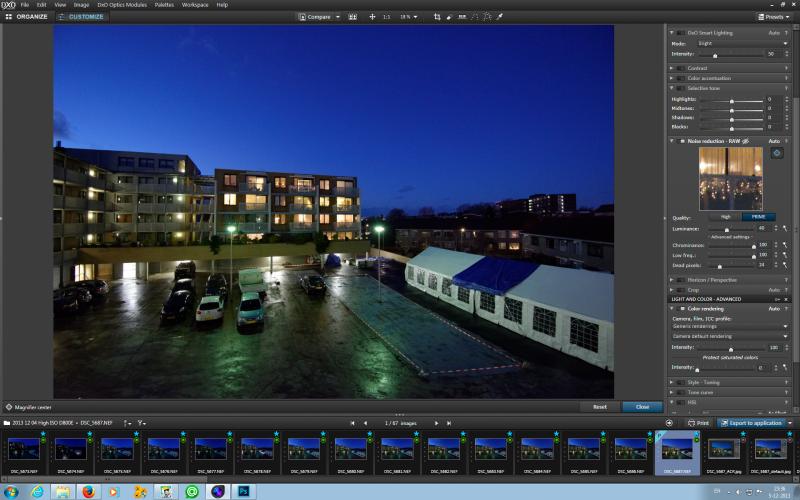The image size is (800, 500).
Task: Open the Generic renderings dropdown
Action: coord(731,327)
